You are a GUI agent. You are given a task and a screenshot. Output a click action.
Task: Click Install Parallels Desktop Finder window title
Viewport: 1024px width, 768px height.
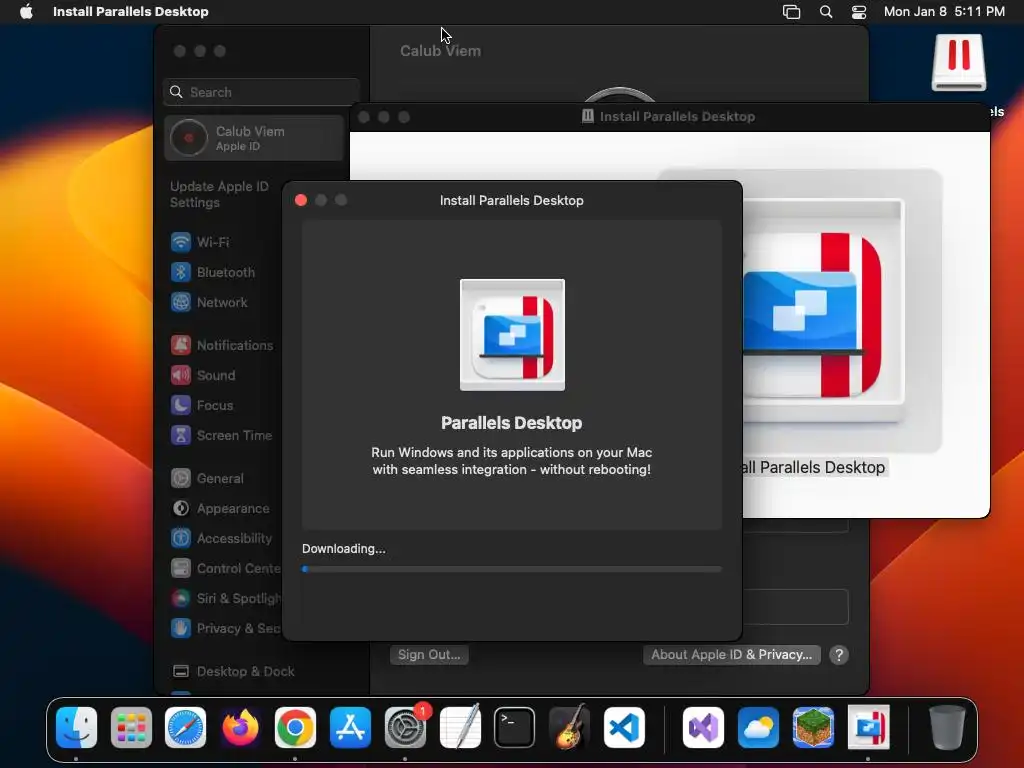[x=677, y=116]
